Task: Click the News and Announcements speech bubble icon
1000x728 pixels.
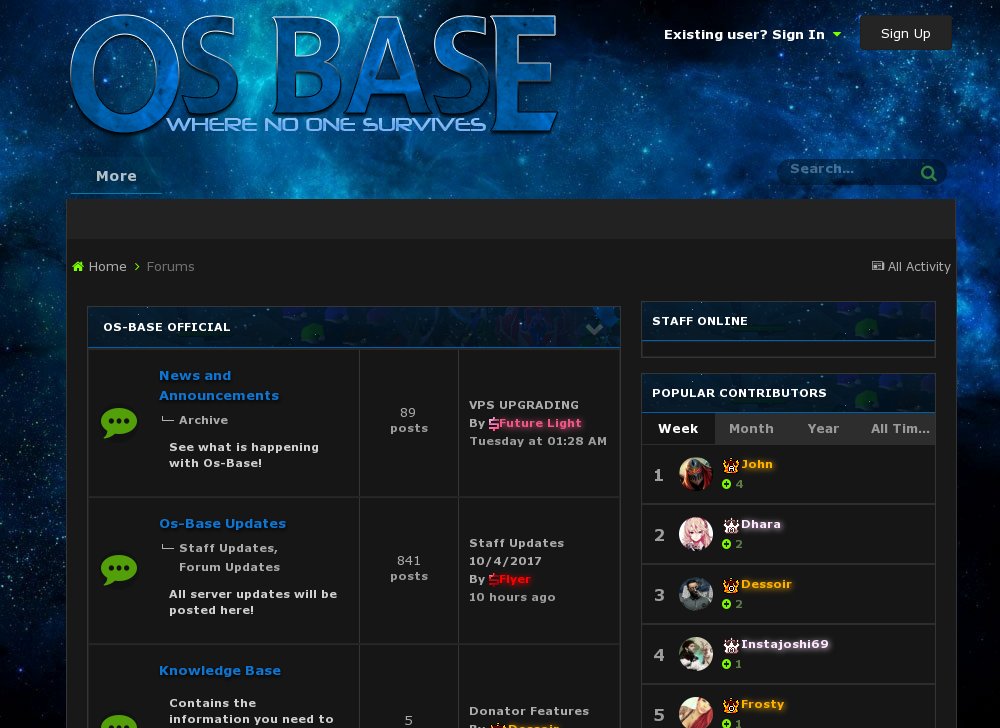Action: [119, 423]
